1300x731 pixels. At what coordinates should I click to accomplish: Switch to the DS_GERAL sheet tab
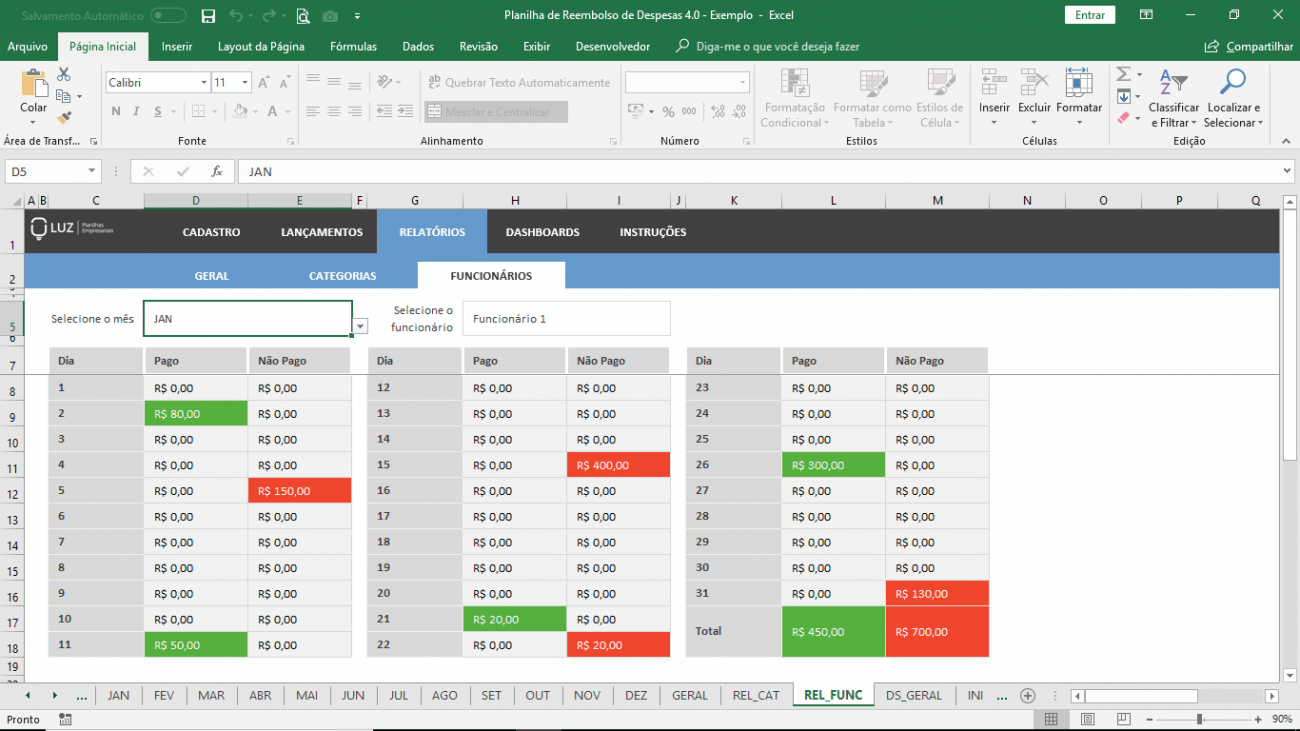914,695
